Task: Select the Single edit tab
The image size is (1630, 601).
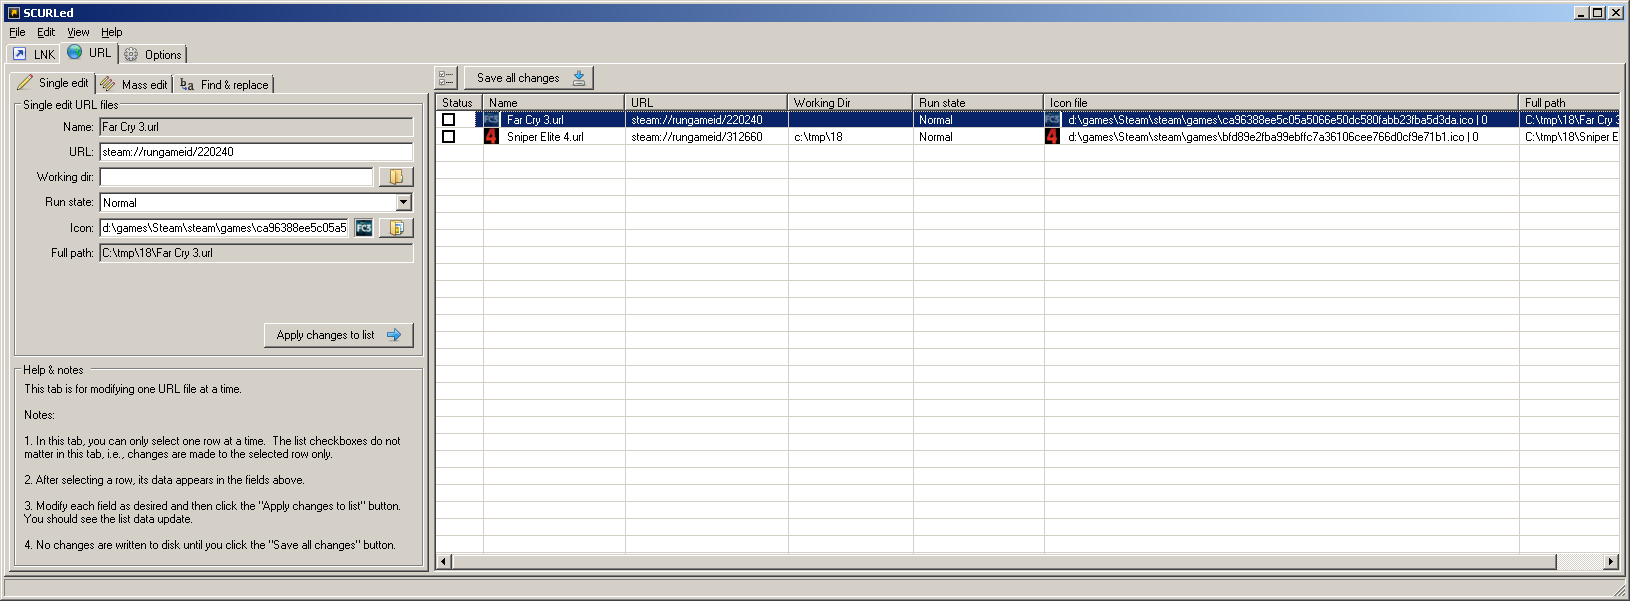Action: tap(53, 83)
